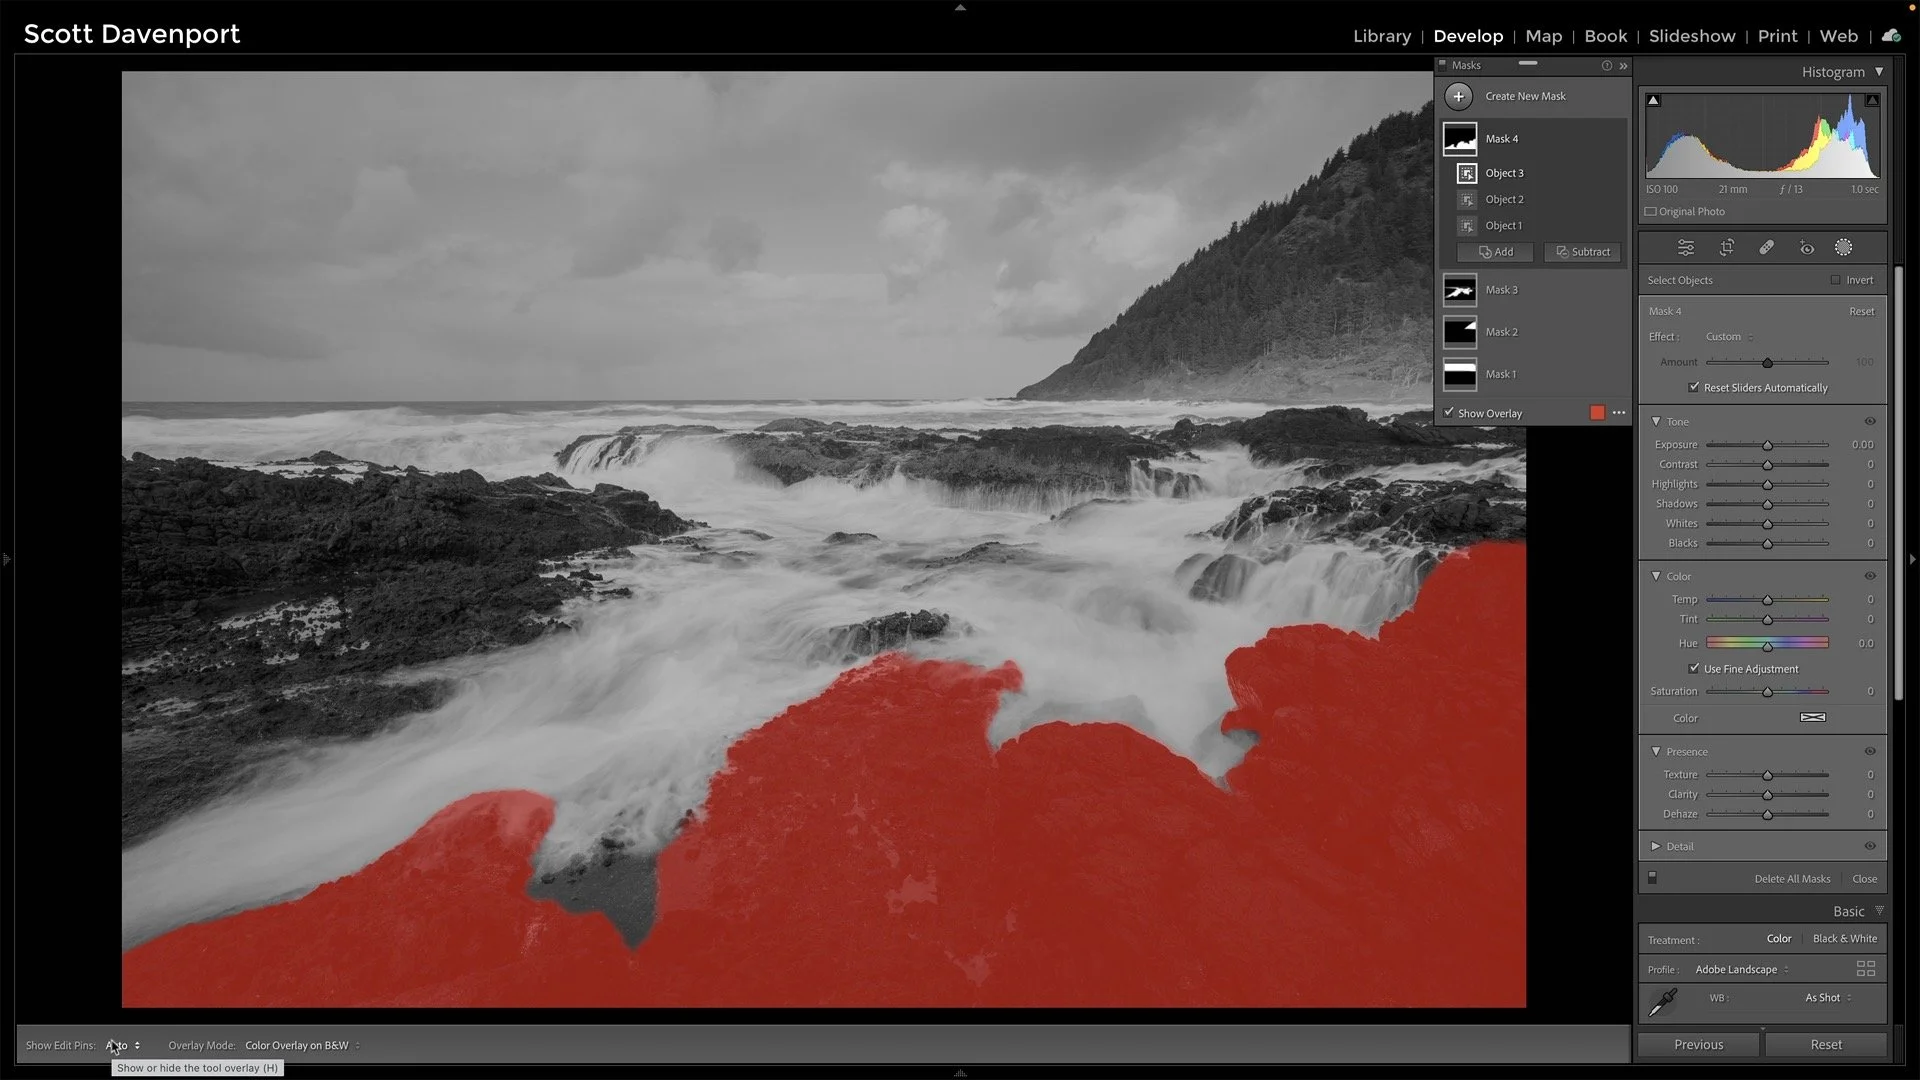The image size is (1920, 1080).
Task: Enable the Invert checkbox
Action: point(1836,280)
